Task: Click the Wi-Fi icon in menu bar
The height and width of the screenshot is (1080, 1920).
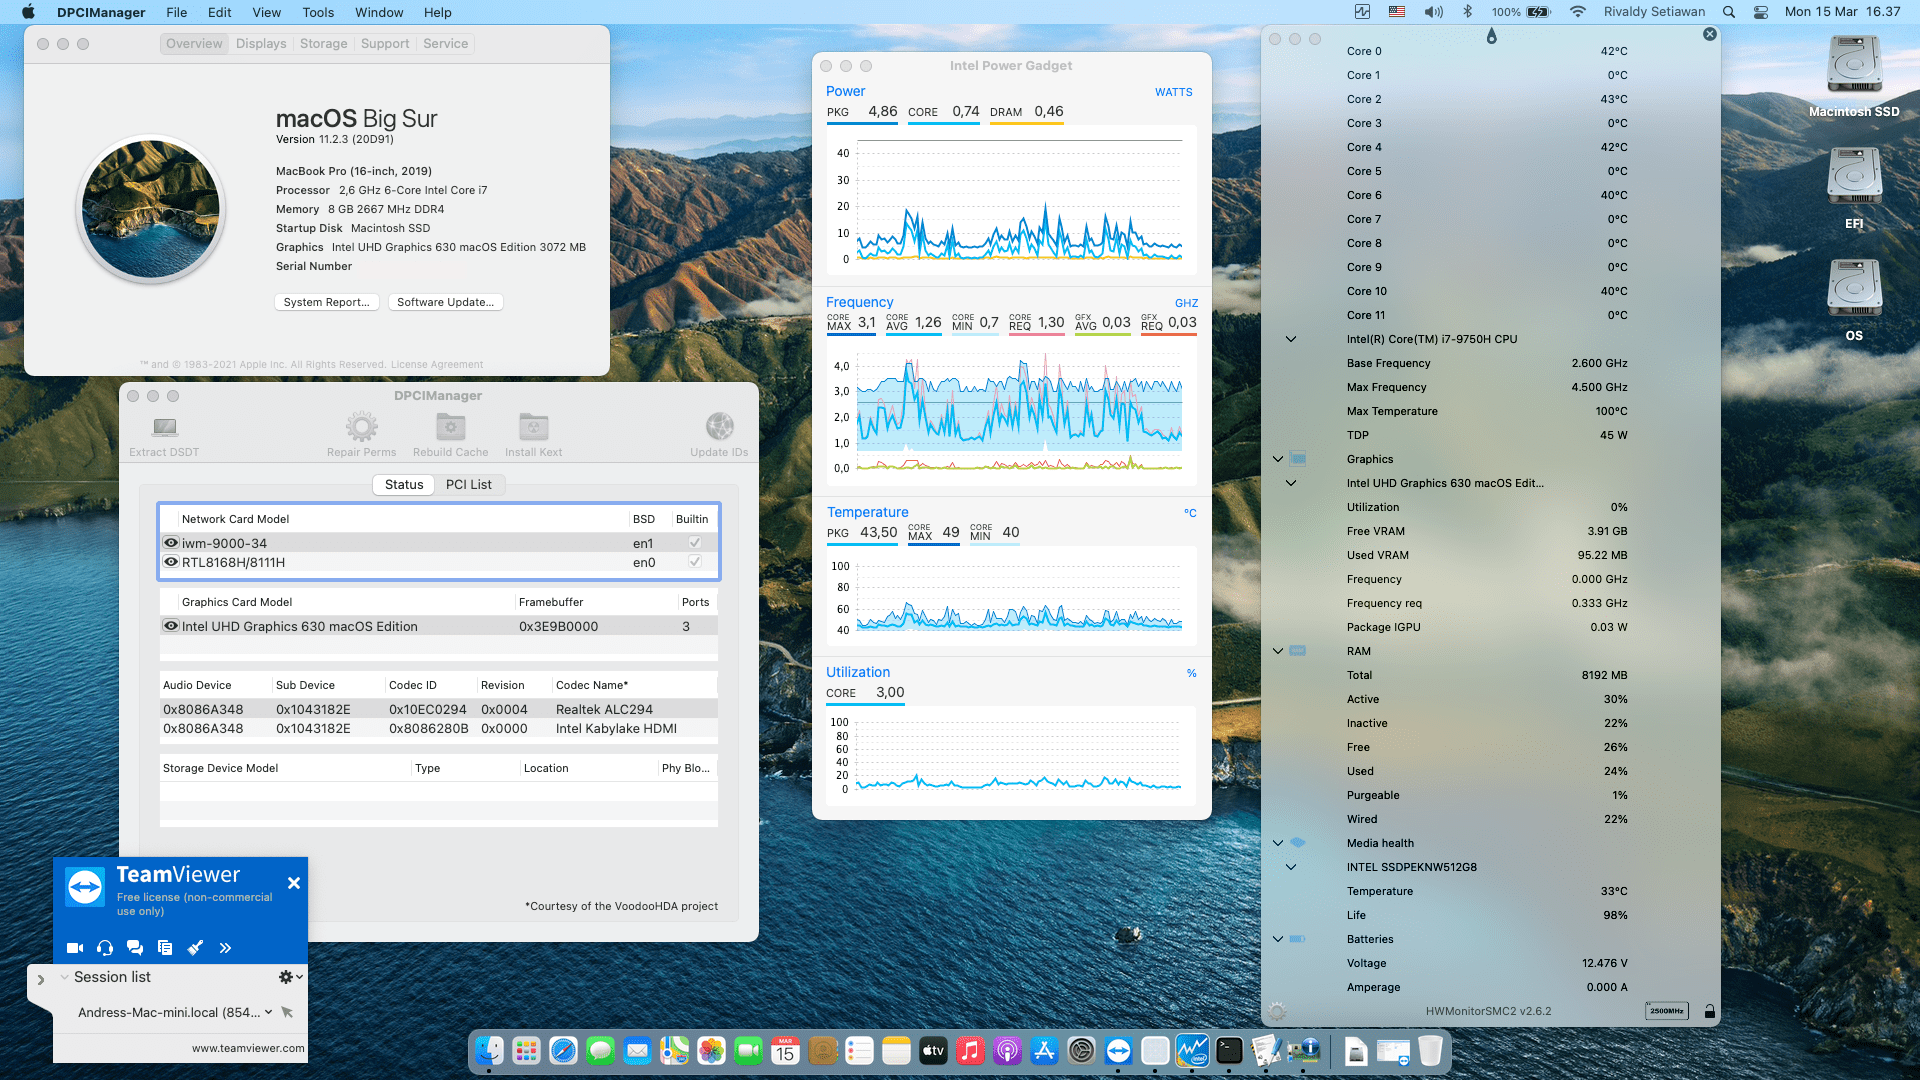Action: (x=1578, y=12)
